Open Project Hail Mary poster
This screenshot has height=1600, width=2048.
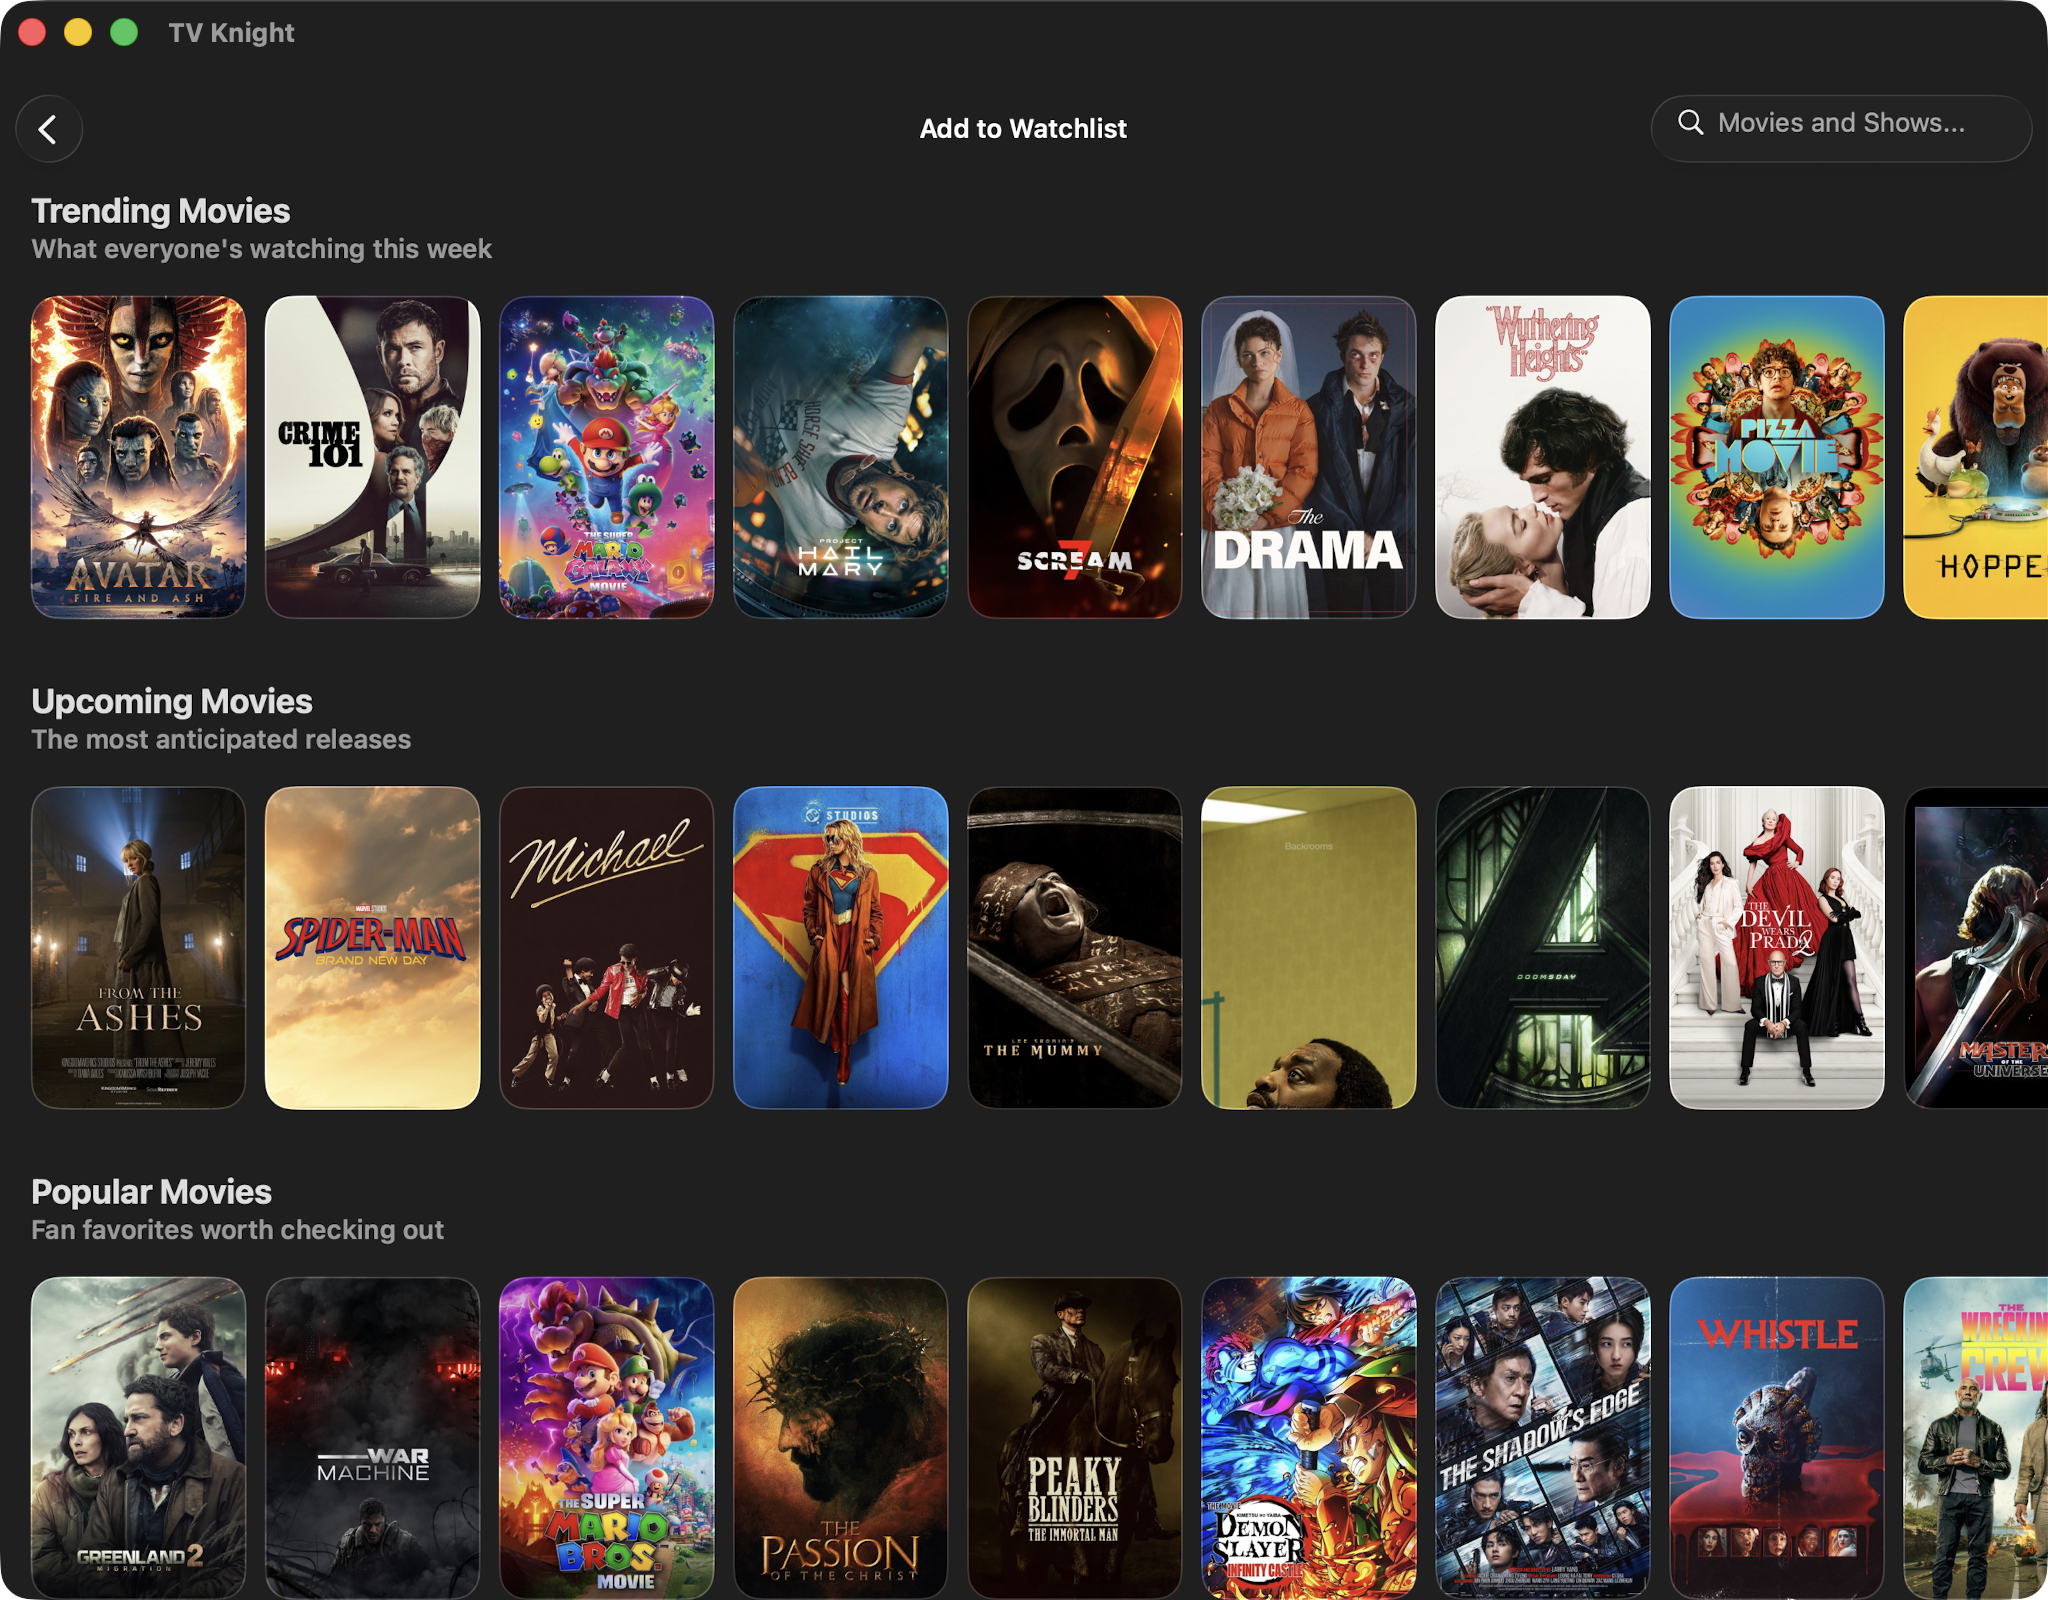[x=840, y=457]
